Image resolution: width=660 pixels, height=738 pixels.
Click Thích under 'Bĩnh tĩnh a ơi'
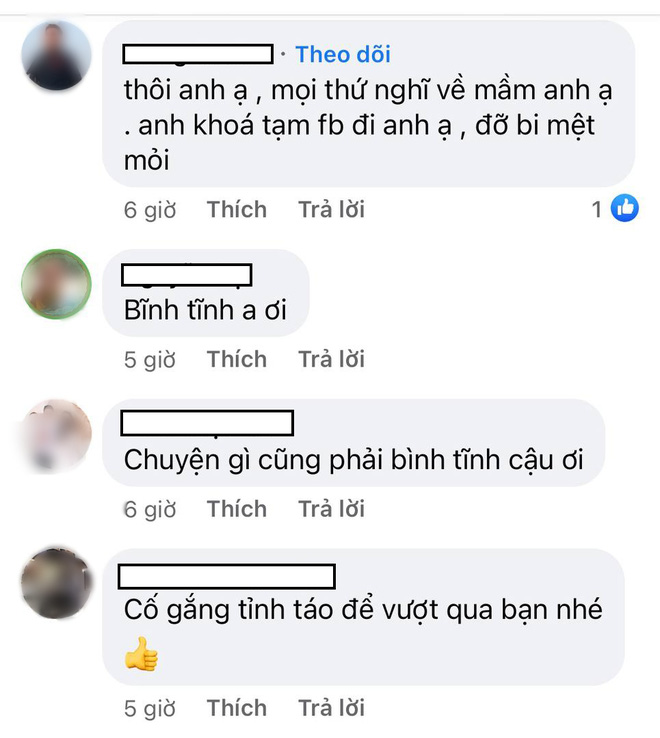pyautogui.click(x=237, y=359)
